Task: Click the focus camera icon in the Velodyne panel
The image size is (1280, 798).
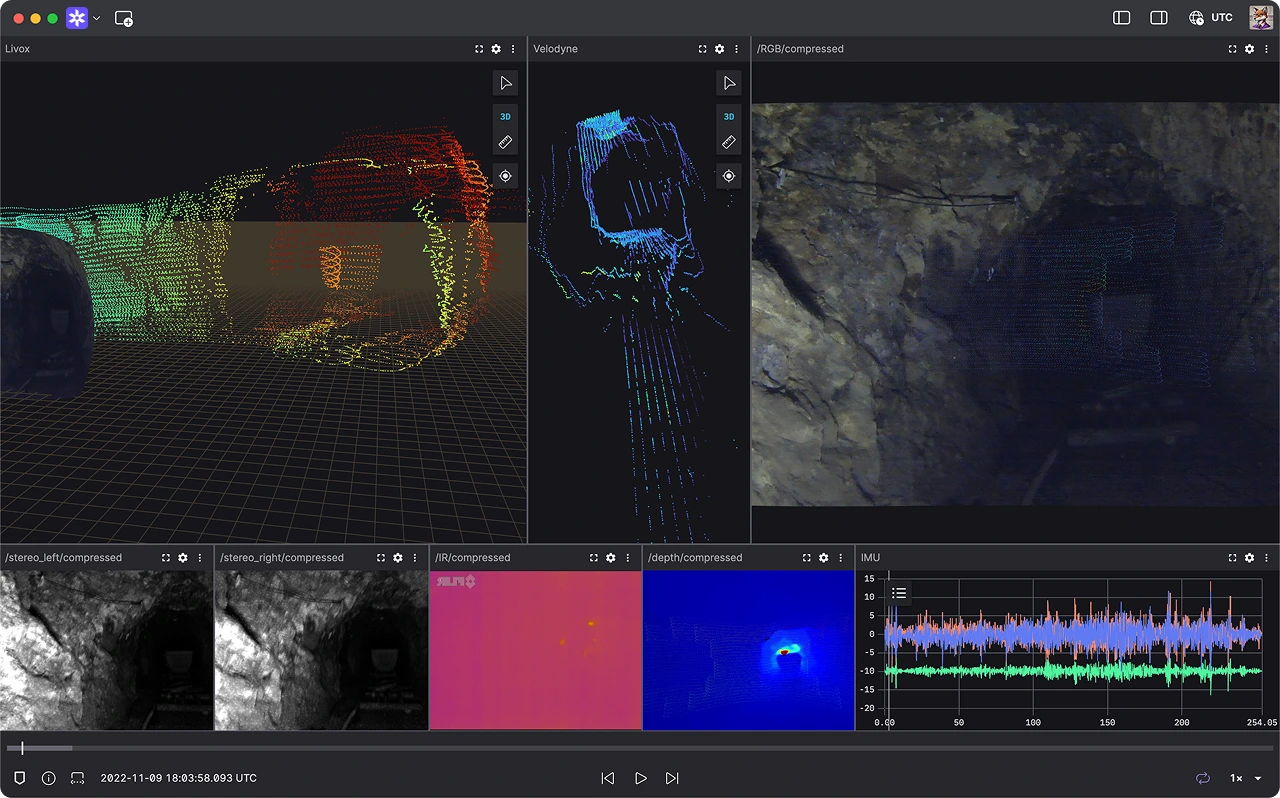Action: pyautogui.click(x=728, y=176)
